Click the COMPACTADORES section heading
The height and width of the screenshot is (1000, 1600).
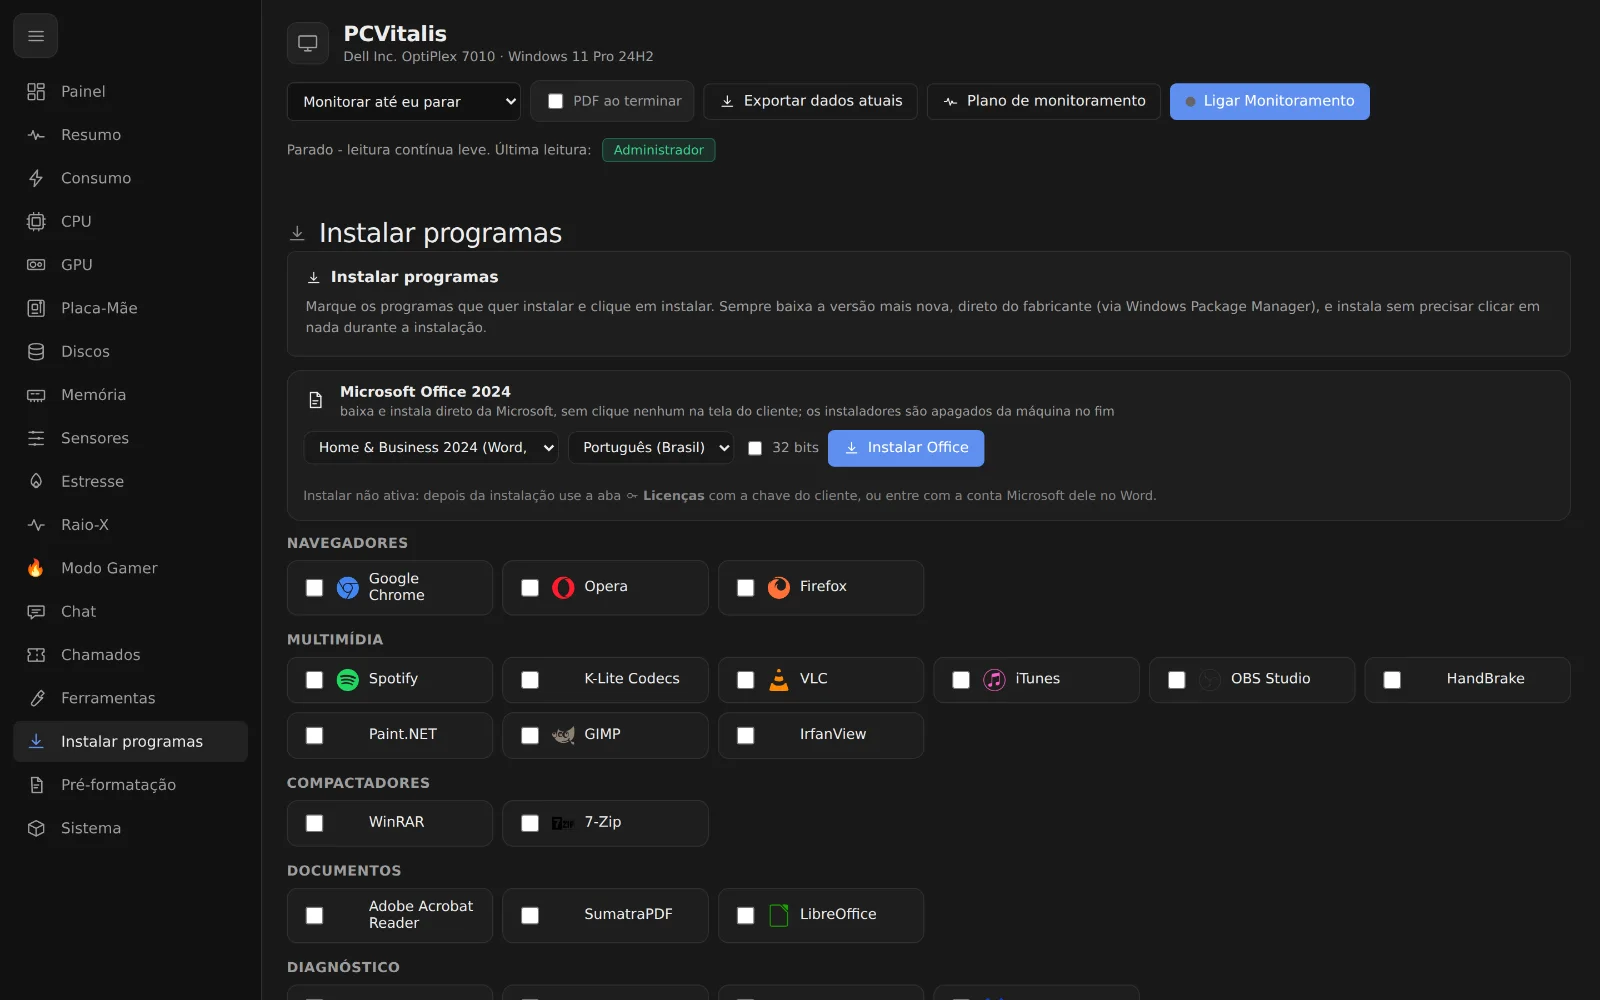pyautogui.click(x=358, y=783)
